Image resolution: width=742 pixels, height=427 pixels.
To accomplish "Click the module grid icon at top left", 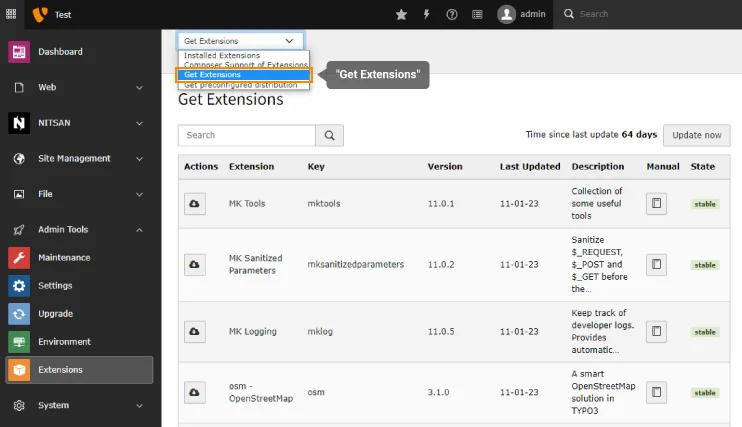I will pos(11,14).
